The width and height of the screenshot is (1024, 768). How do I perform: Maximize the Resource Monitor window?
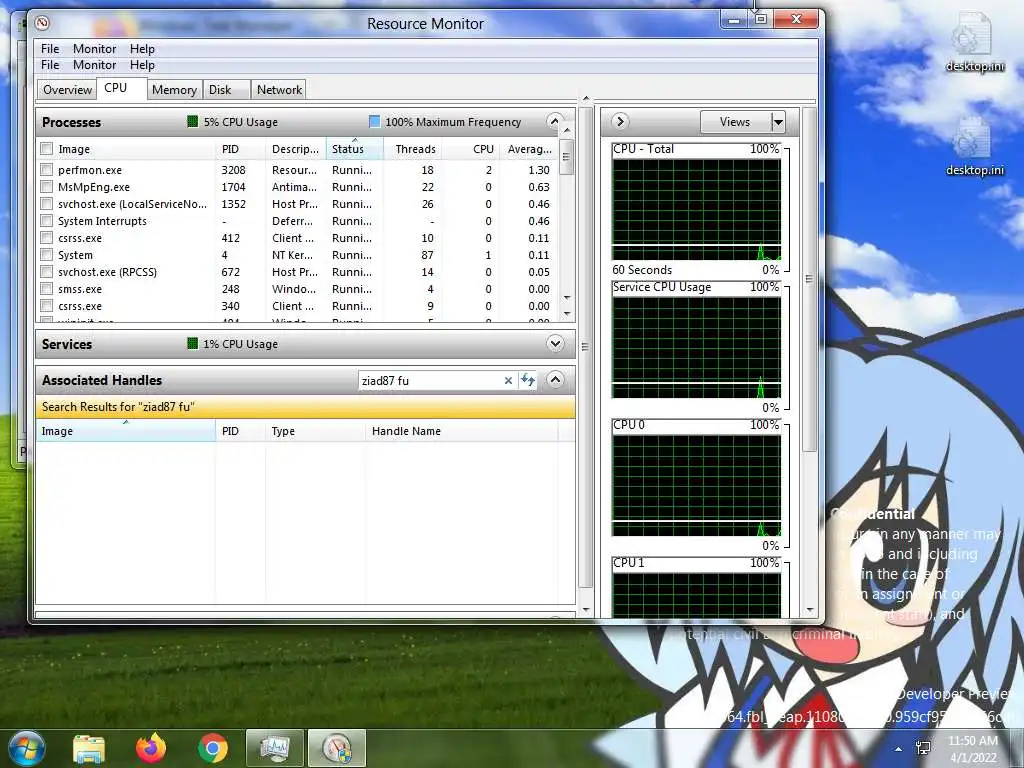[761, 20]
